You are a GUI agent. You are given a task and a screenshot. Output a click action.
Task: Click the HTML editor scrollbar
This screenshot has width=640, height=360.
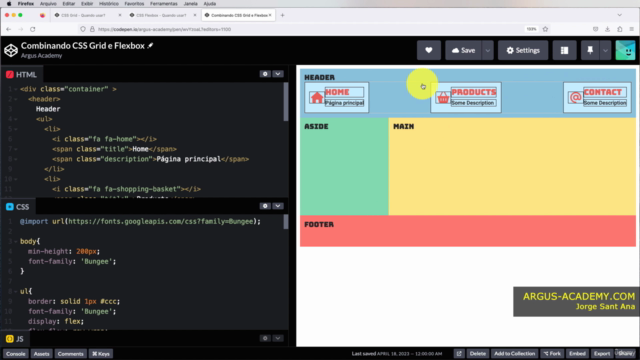pyautogui.click(x=286, y=102)
